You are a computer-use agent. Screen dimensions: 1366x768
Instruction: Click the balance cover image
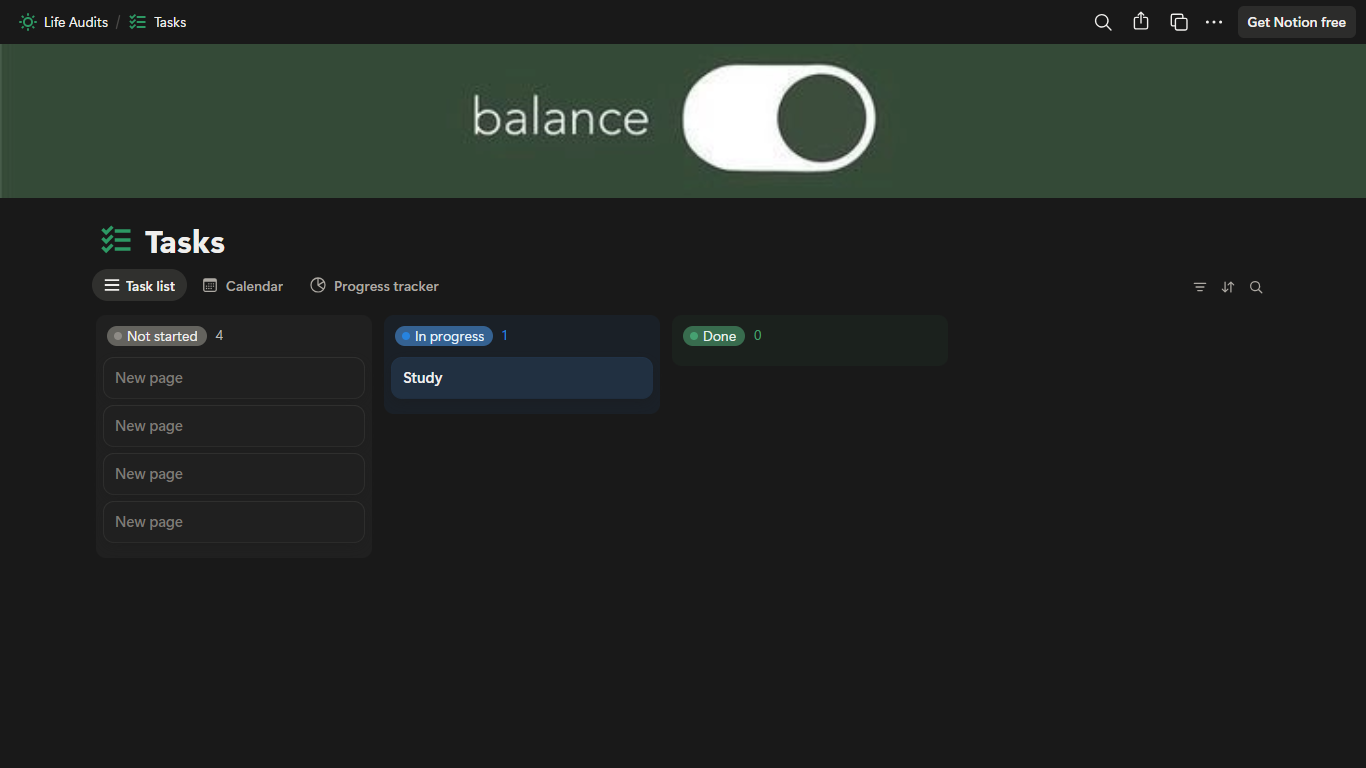[x=683, y=121]
